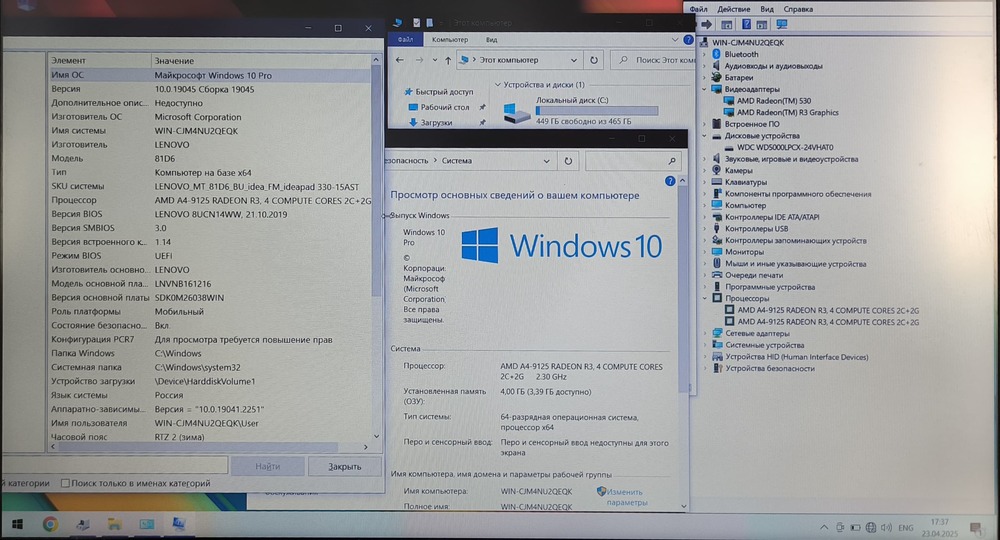Select AMD Radeon(TM) 530 adapter in Device Manager

(x=774, y=101)
